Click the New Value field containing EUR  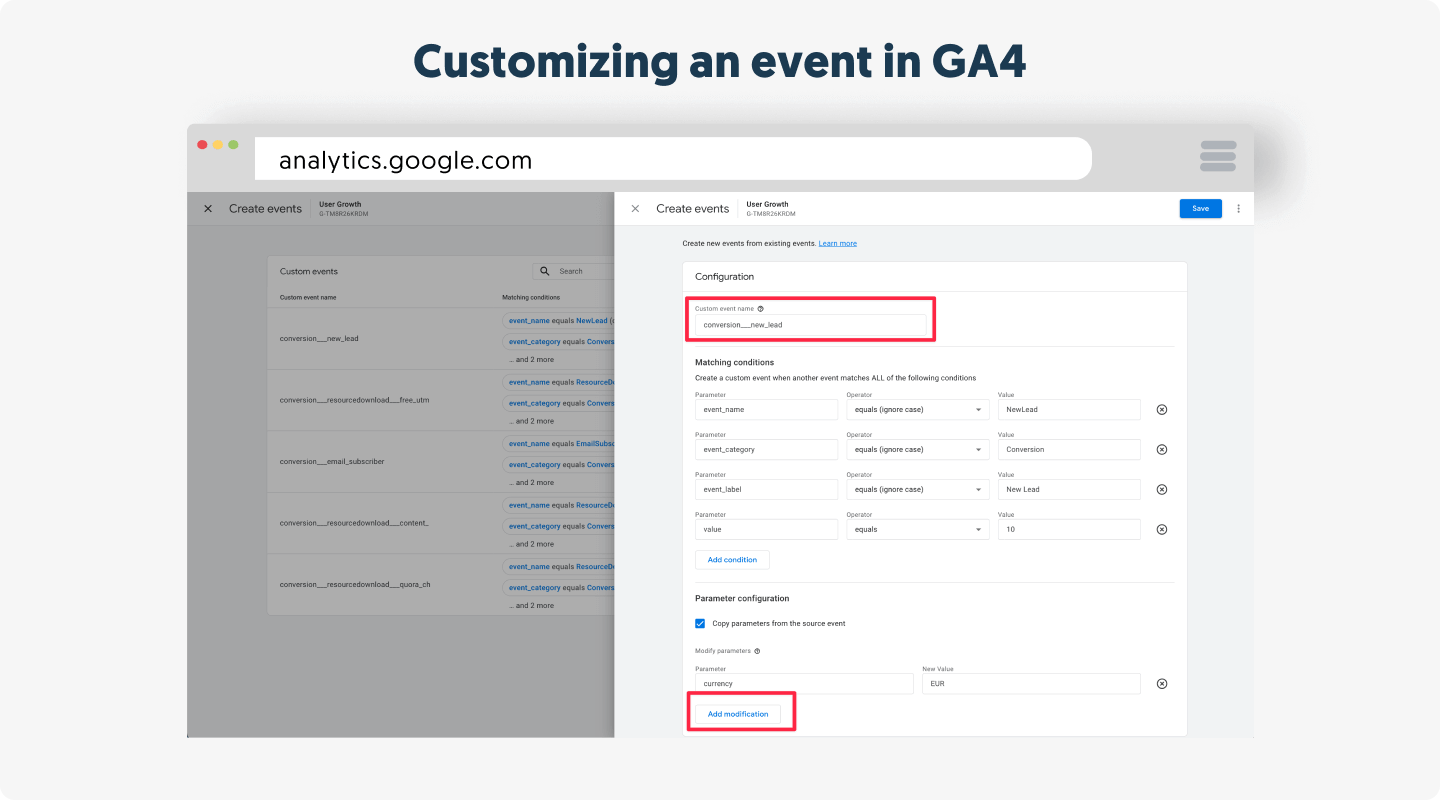(1030, 684)
